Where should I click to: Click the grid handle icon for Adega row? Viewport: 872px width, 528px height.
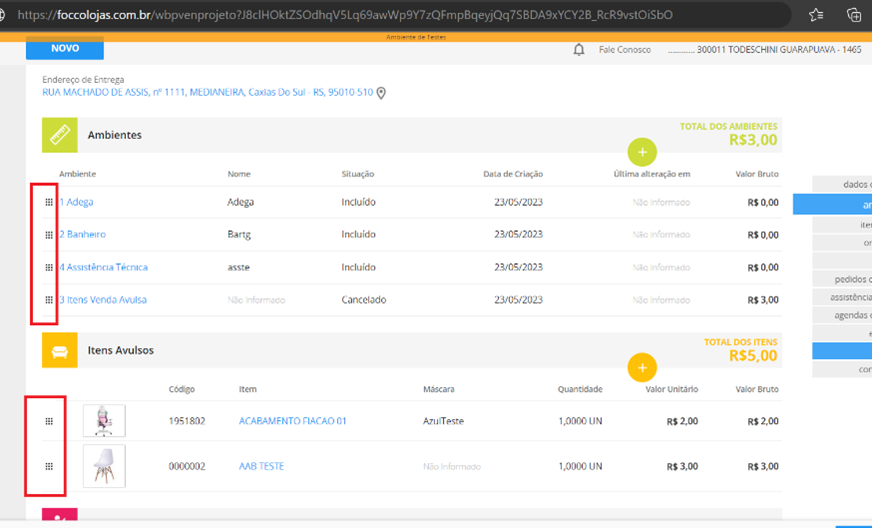[x=49, y=203]
